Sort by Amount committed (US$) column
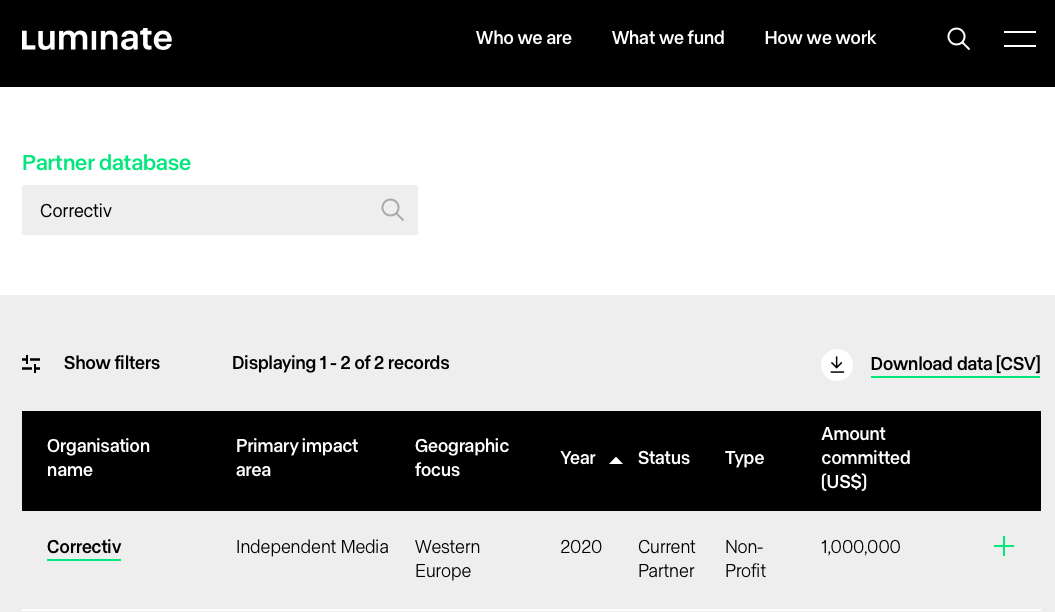The height and width of the screenshot is (612, 1055). [865, 458]
